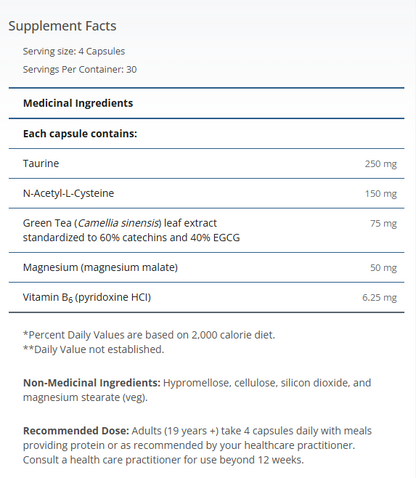
Task: Click the 250 mg Taurine amount
Action: [381, 164]
